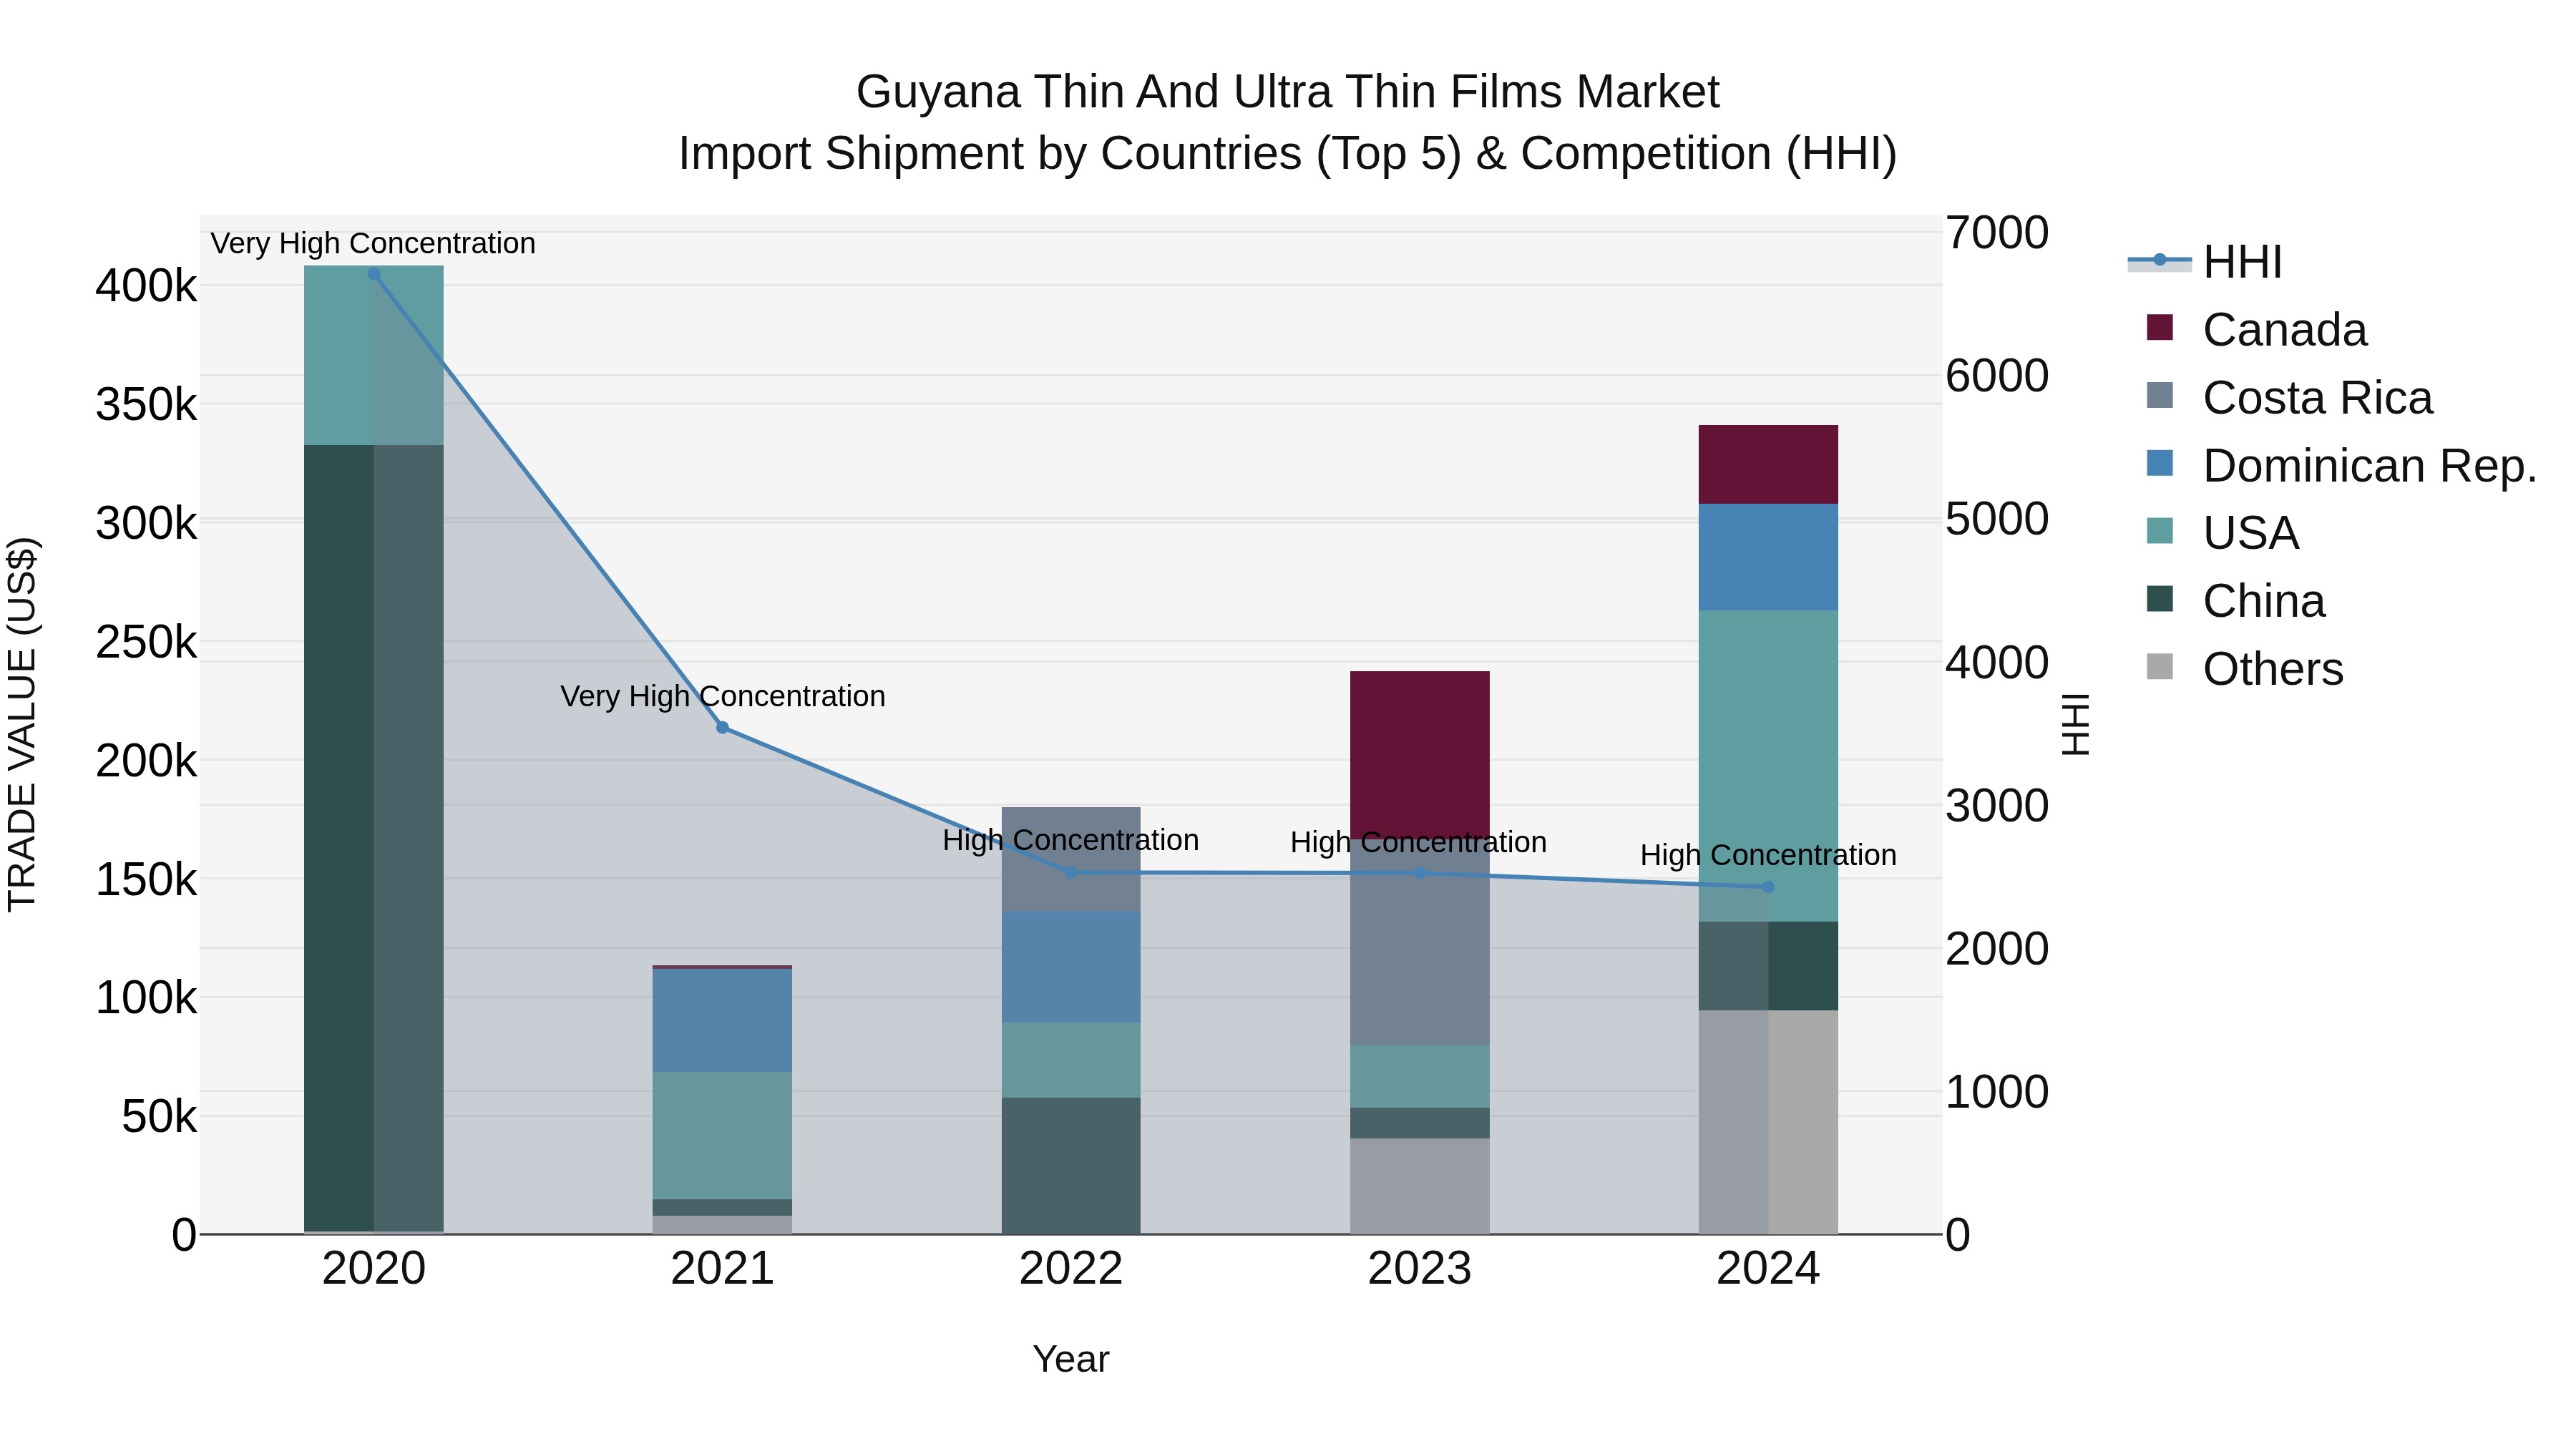Click the 'Very High Concentration' label above 2021
The width and height of the screenshot is (2576, 1449).
[x=723, y=696]
